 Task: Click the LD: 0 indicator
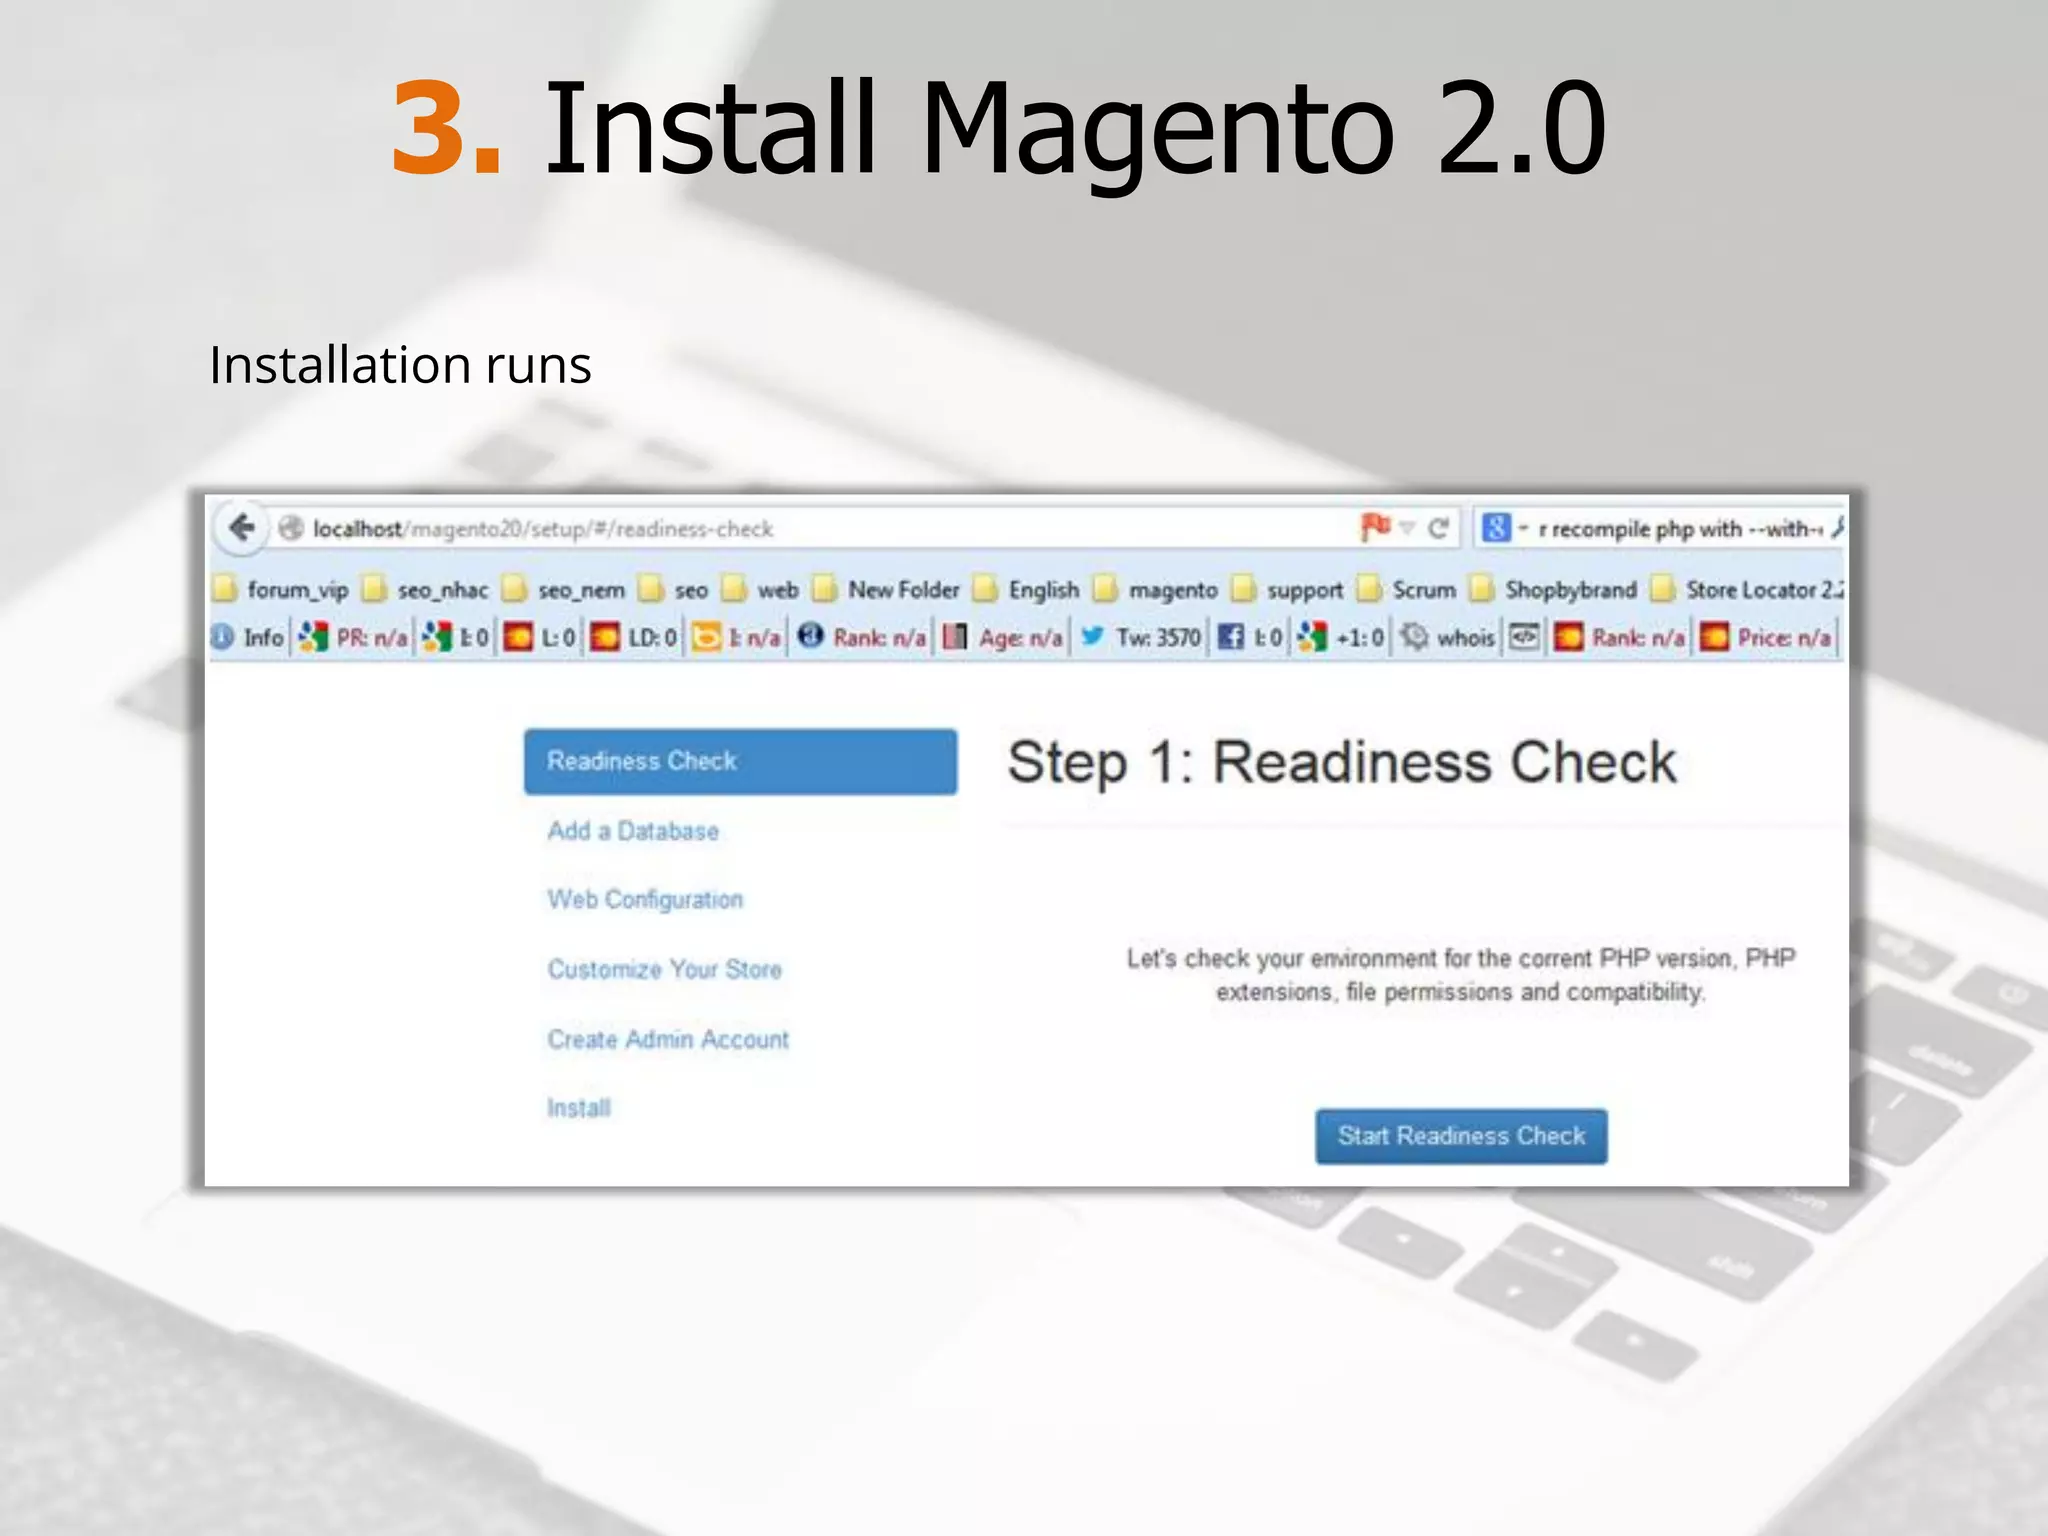click(x=633, y=637)
